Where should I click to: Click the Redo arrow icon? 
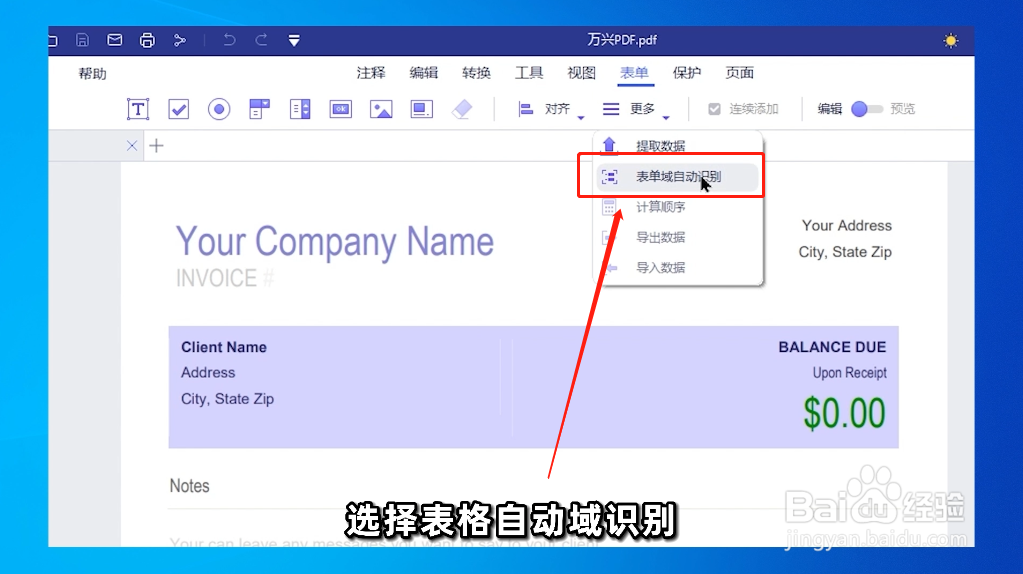point(262,40)
